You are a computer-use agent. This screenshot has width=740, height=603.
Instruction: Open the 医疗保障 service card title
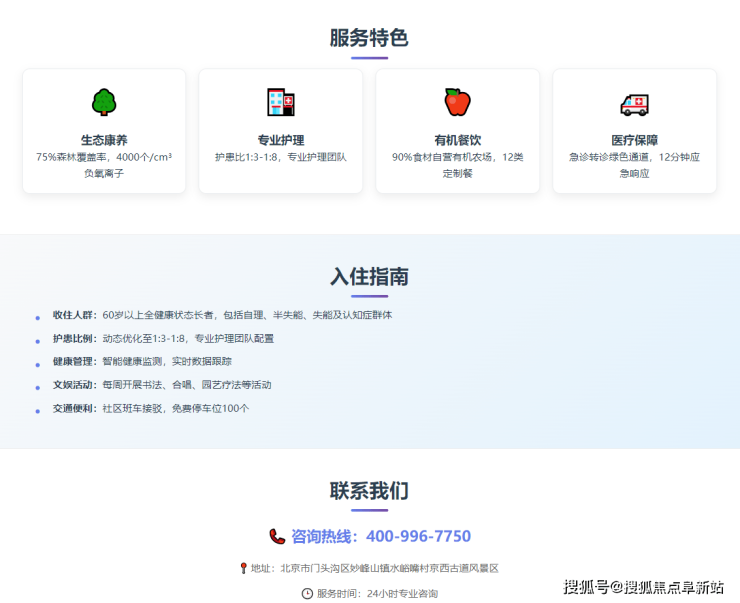pyautogui.click(x=634, y=140)
